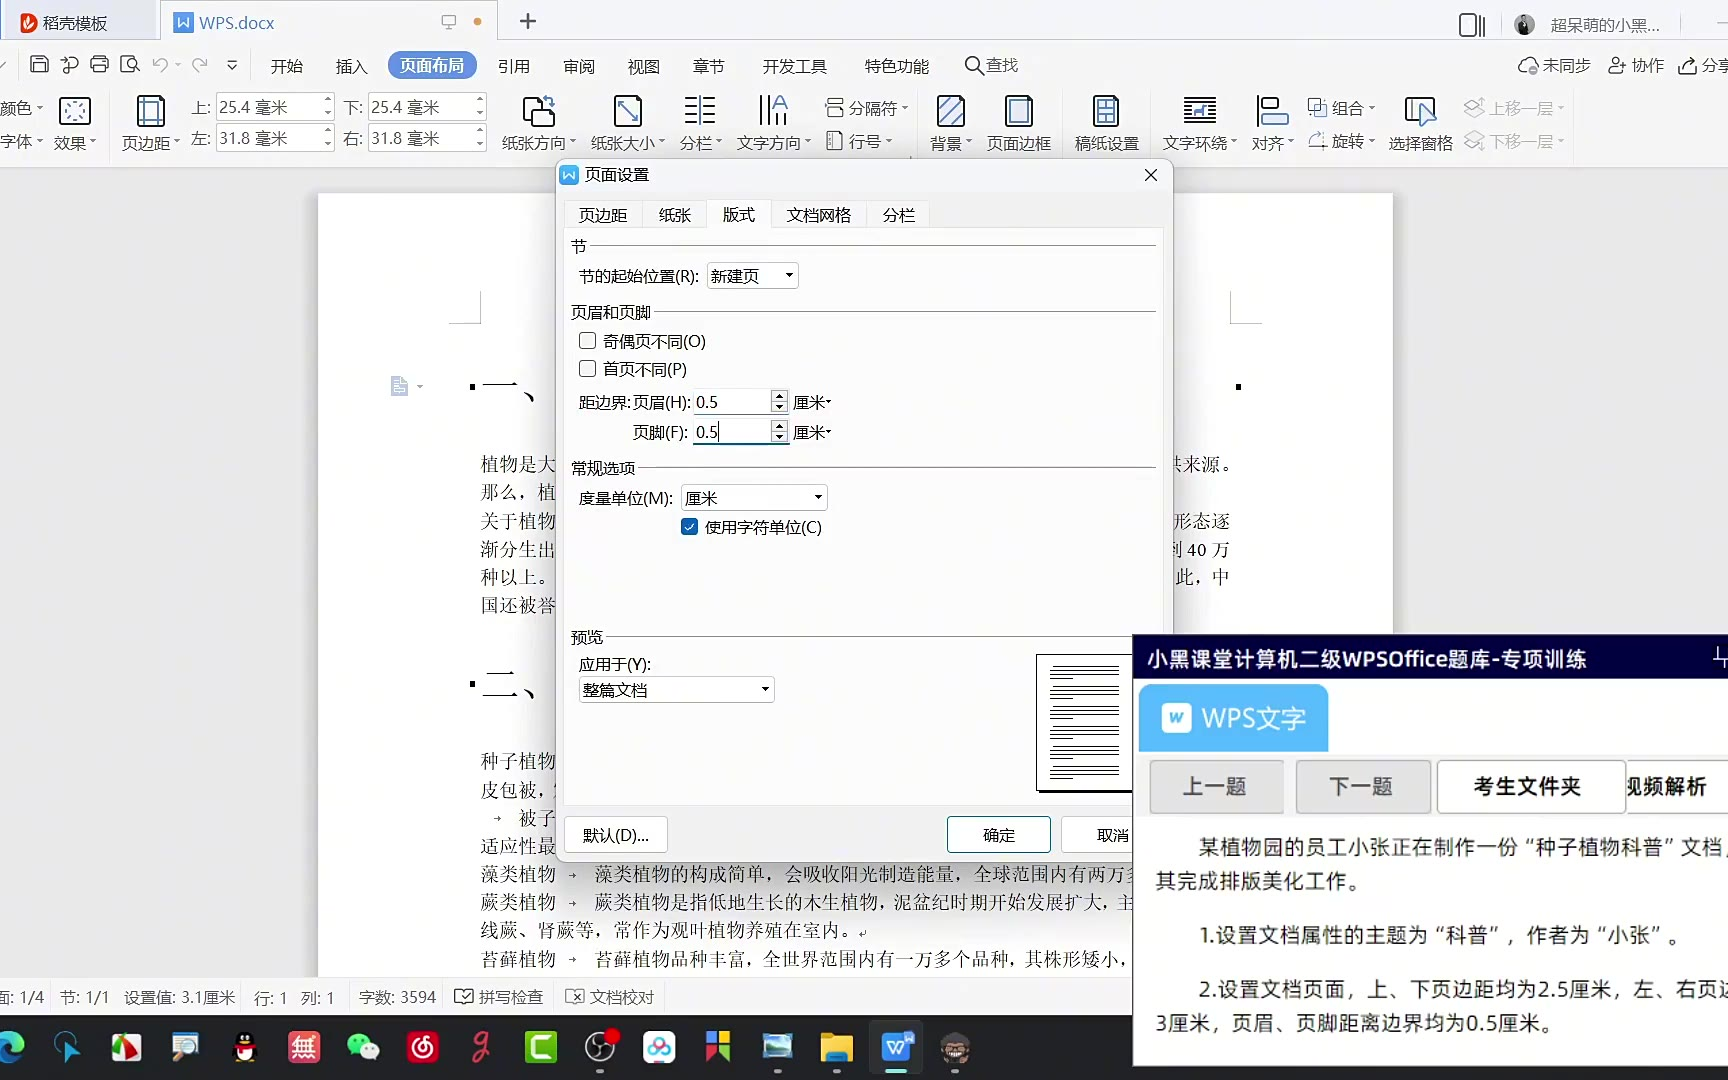1728x1080 pixels.
Task: Enable odd and even pages different checkbox
Action: 588,341
